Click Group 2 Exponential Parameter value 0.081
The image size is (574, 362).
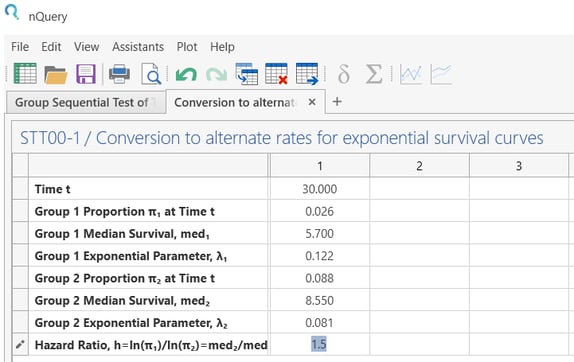pos(320,323)
